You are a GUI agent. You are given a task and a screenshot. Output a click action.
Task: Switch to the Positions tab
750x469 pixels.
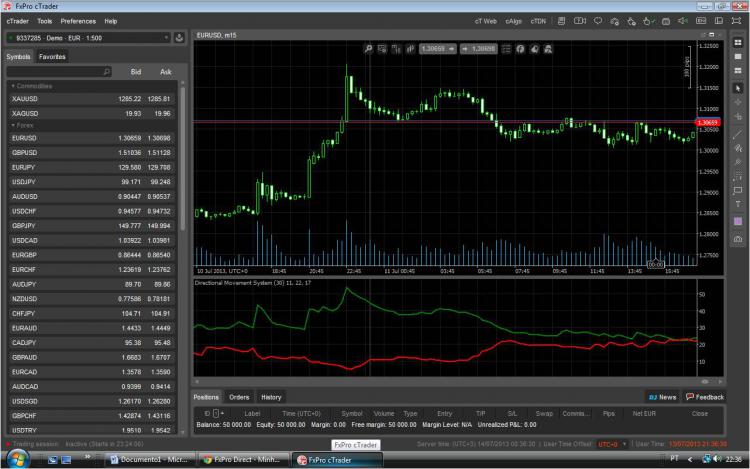click(206, 397)
